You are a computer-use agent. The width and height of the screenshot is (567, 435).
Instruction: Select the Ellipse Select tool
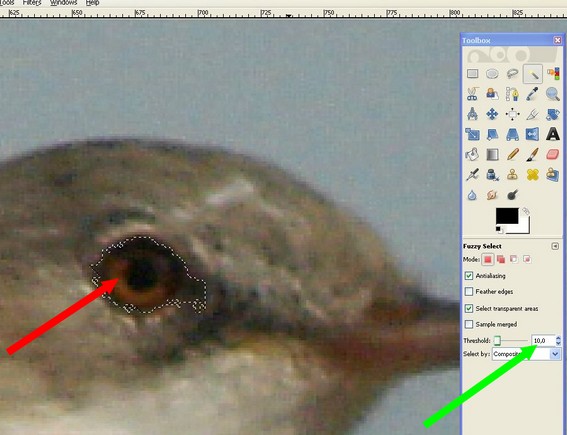point(492,74)
